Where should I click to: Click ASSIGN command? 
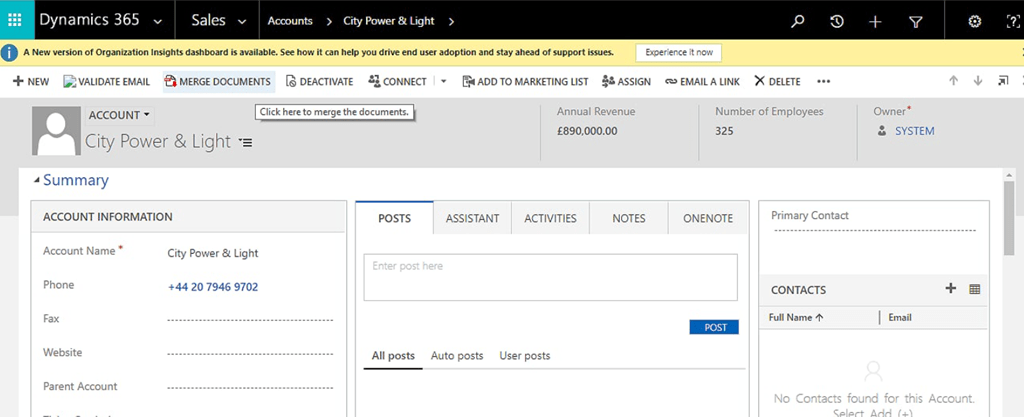626,82
